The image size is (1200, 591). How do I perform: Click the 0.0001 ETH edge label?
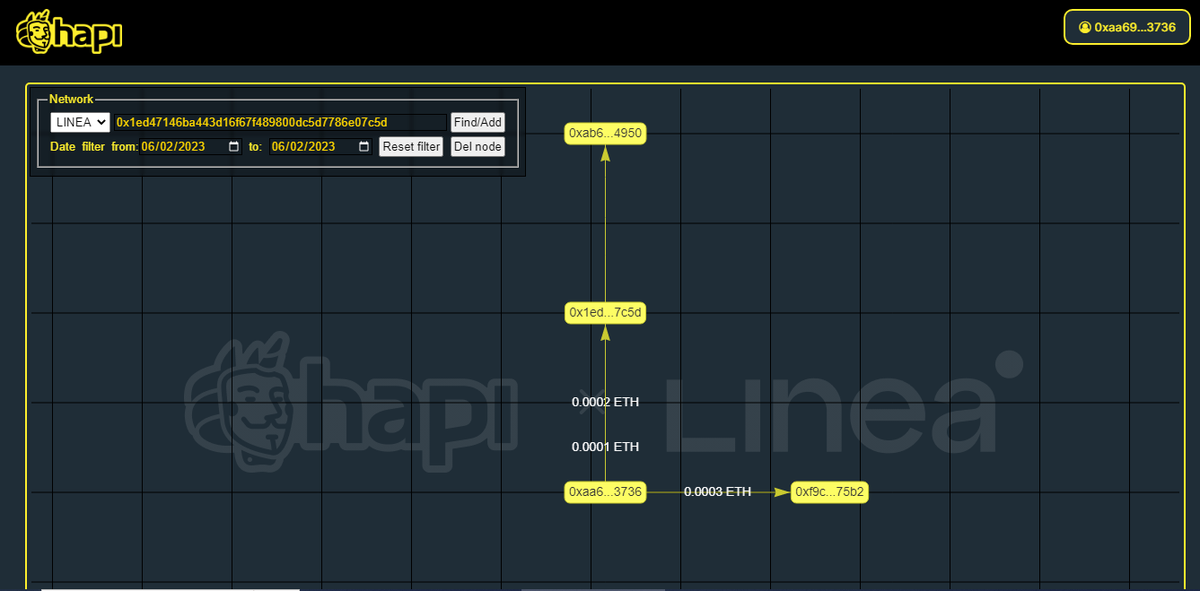pyautogui.click(x=605, y=447)
